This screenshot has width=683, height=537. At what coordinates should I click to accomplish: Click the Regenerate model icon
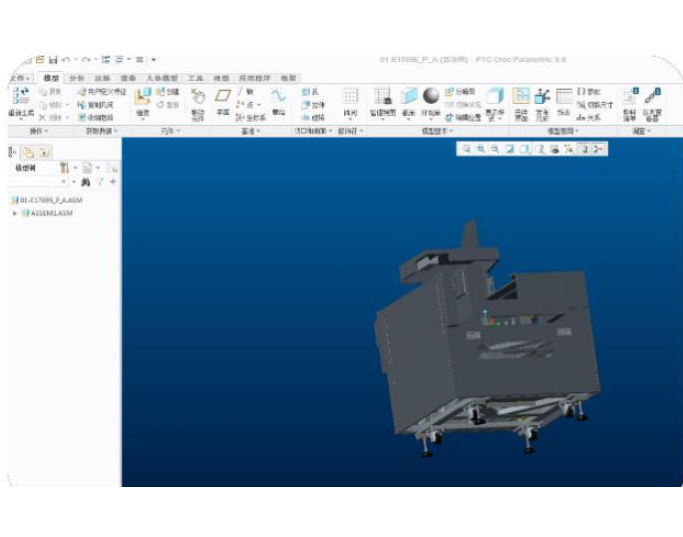click(x=20, y=97)
